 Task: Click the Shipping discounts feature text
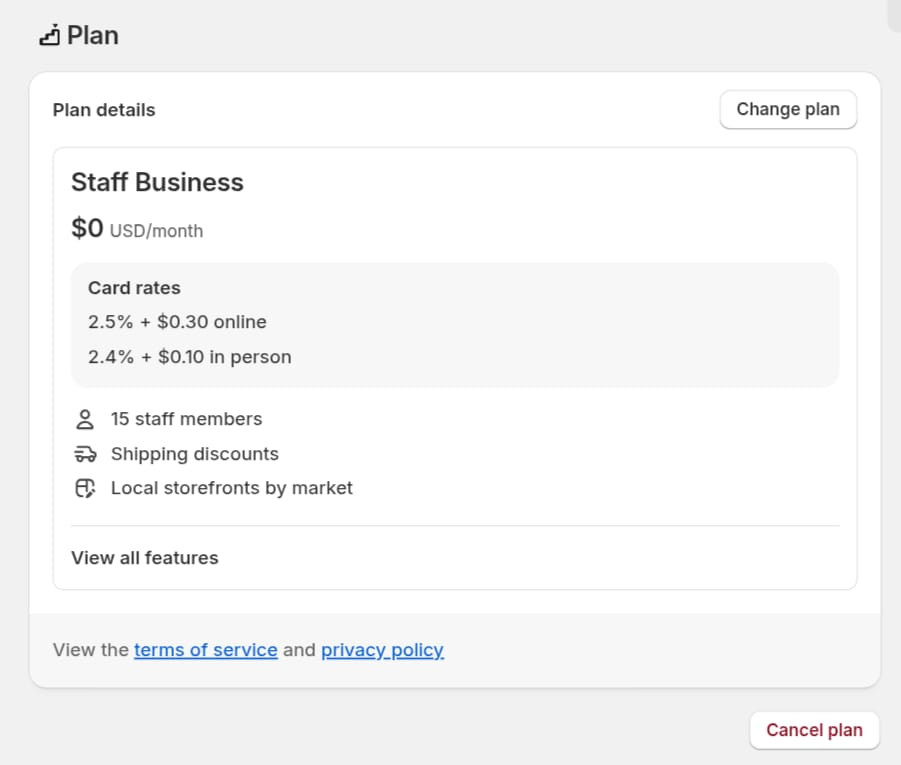(194, 454)
